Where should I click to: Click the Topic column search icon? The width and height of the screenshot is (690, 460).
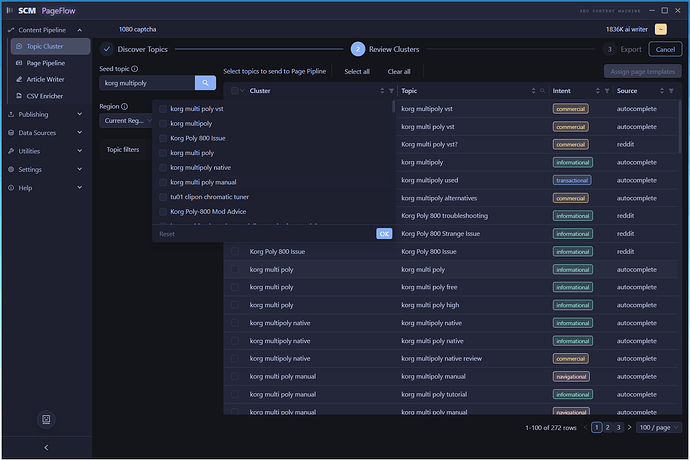(x=542, y=90)
